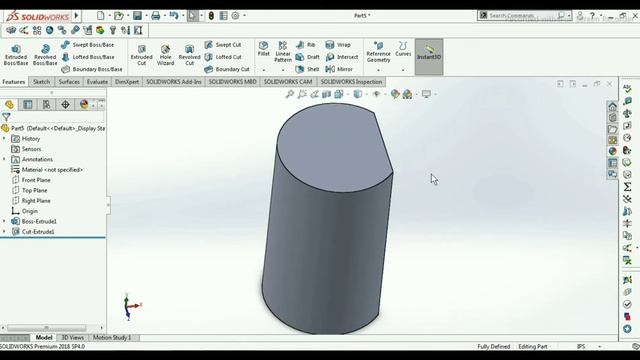The height and width of the screenshot is (360, 640).
Task: Open Reference Geometry options
Action: click(x=378, y=52)
